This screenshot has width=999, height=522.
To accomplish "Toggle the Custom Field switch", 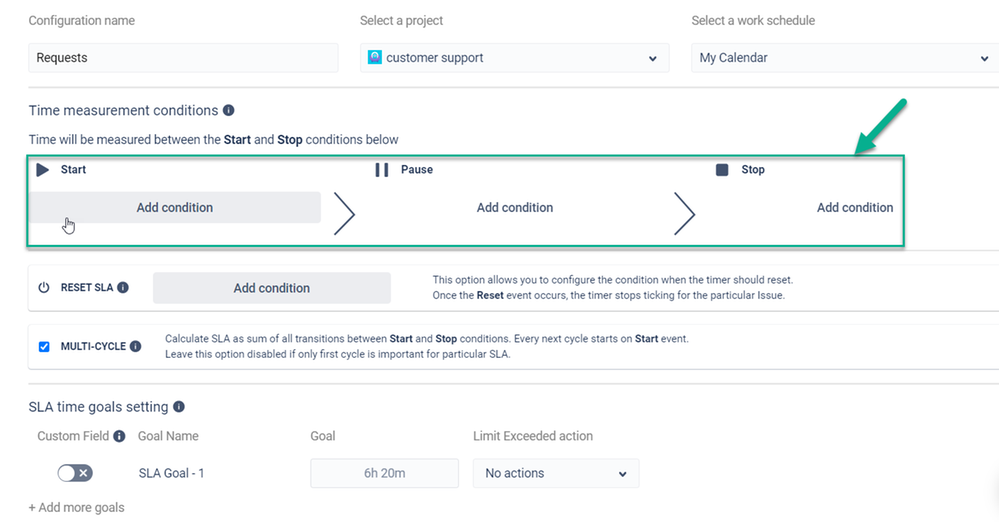I will pos(75,473).
